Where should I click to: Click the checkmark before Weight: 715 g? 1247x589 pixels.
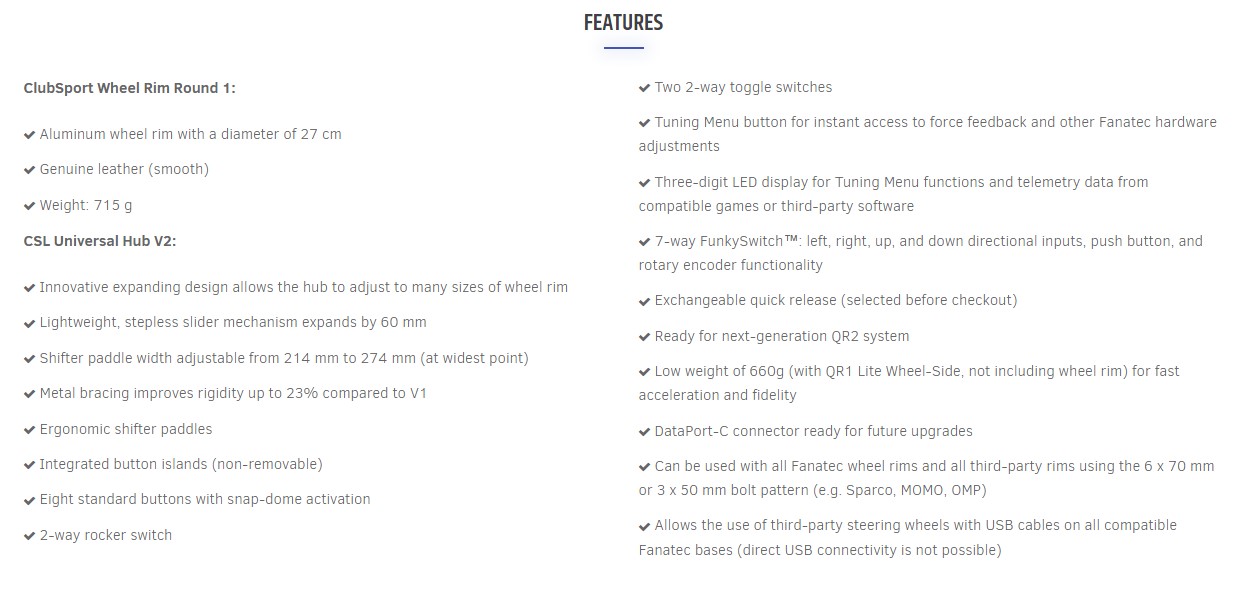[30, 206]
